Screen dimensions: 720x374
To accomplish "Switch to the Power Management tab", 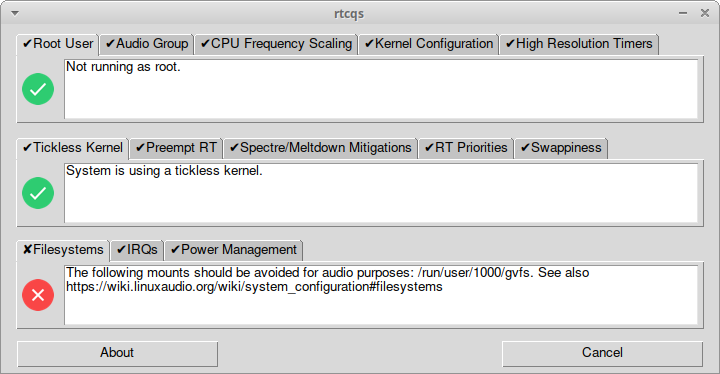I will coord(234,250).
